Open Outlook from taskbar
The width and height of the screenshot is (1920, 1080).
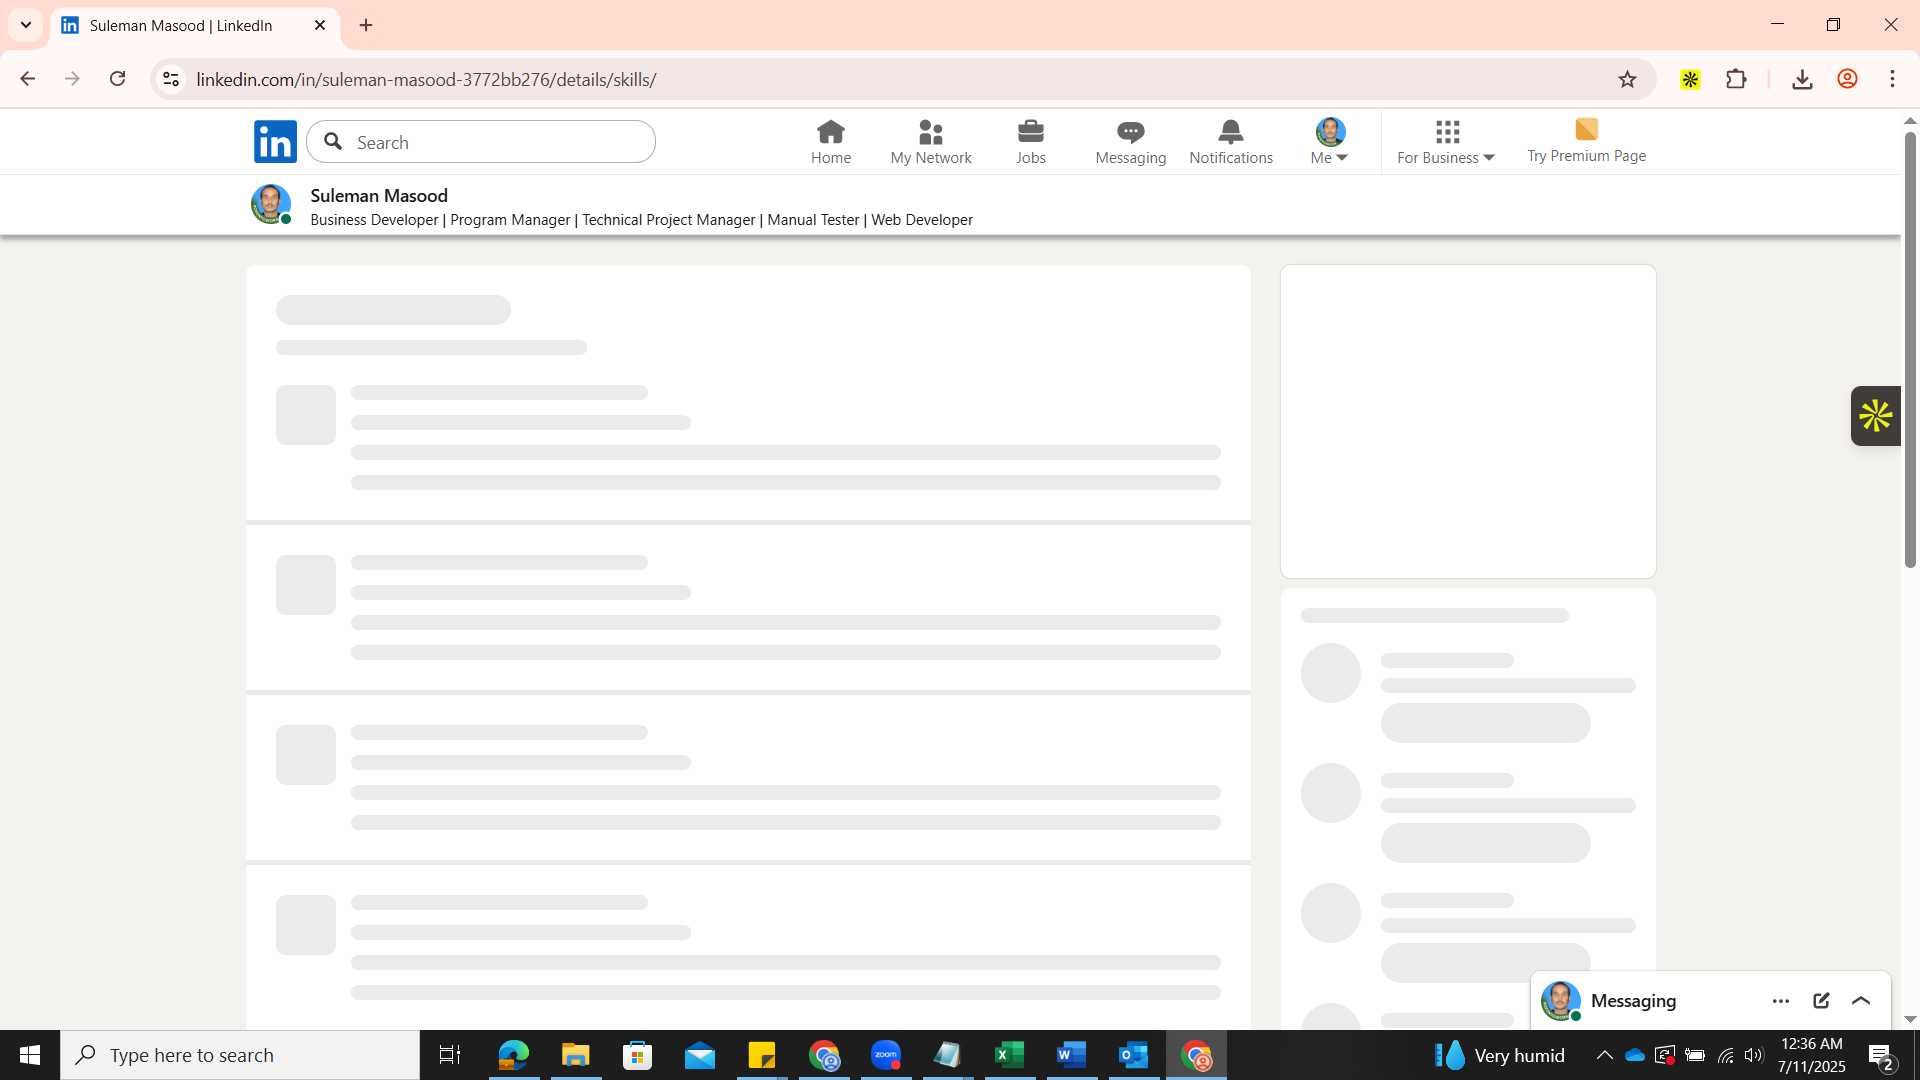[1134, 1055]
